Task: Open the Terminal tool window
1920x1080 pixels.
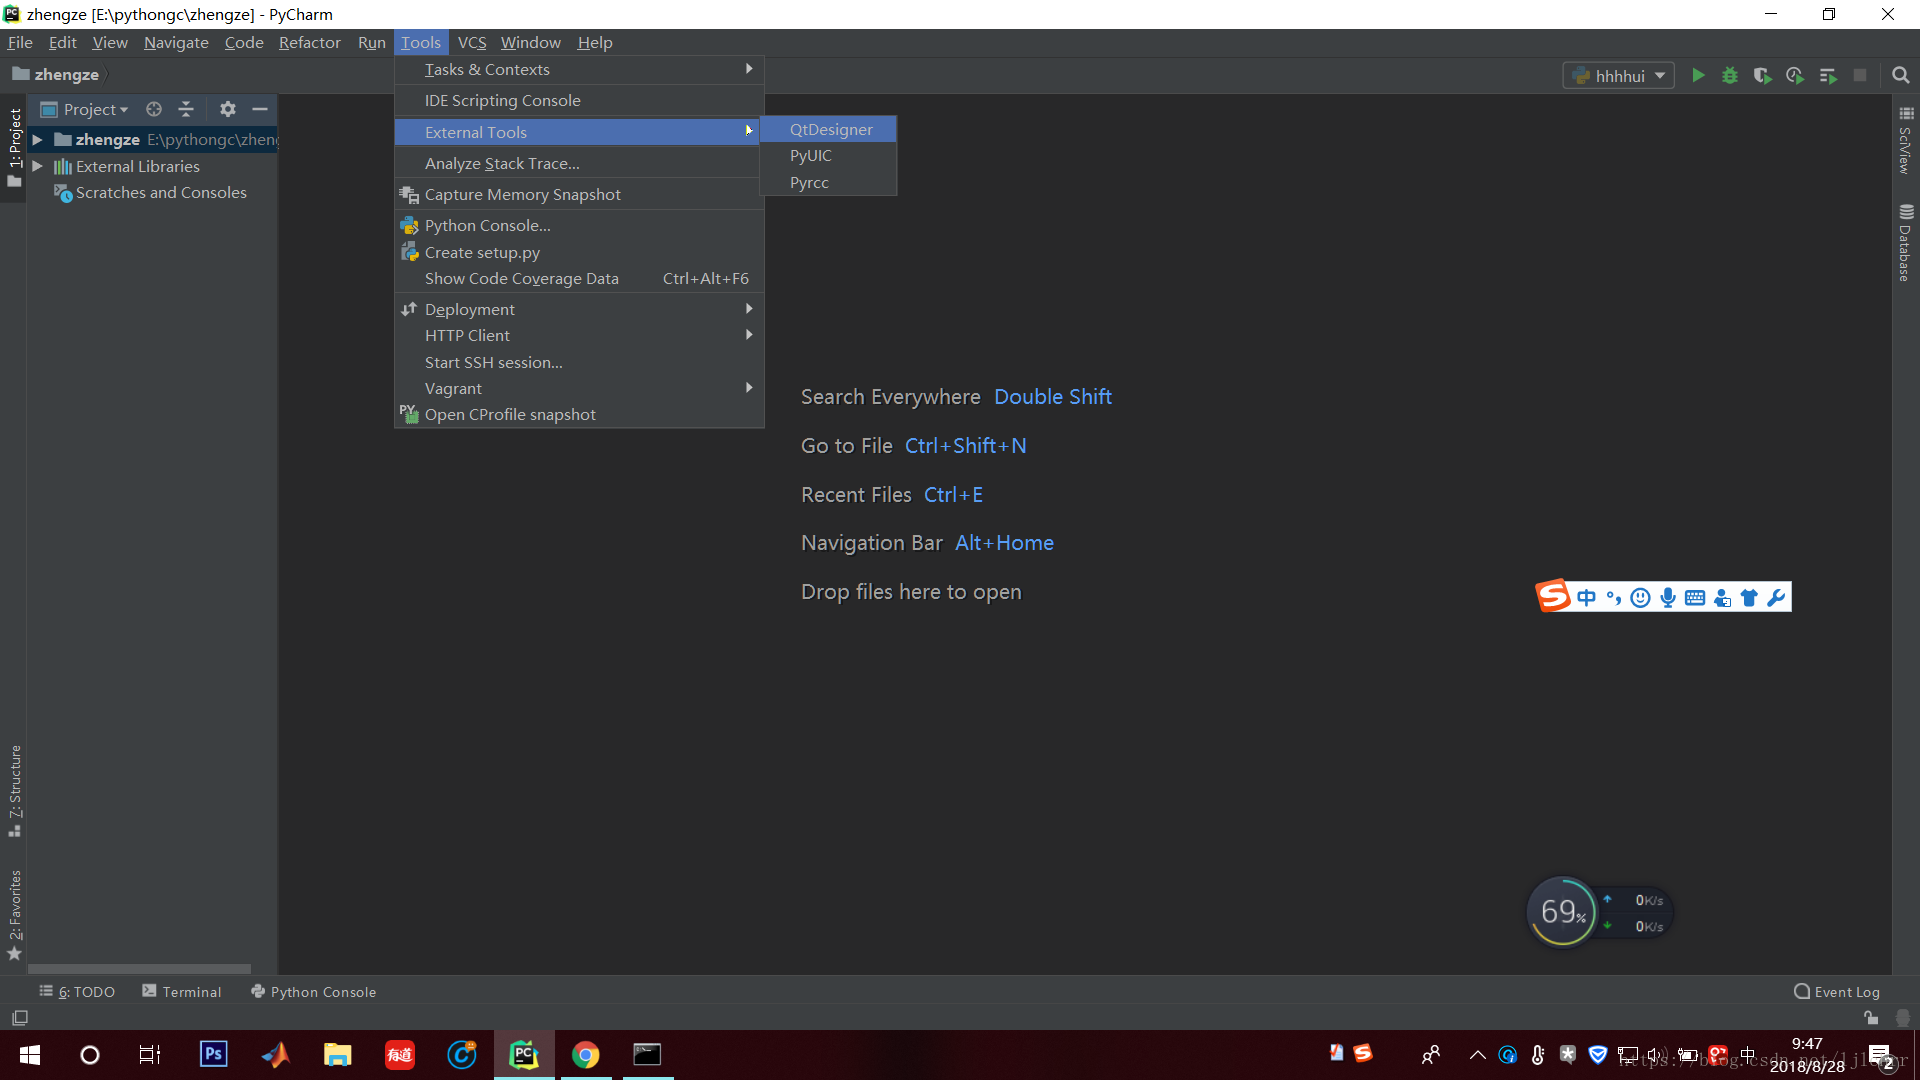Action: [x=182, y=991]
